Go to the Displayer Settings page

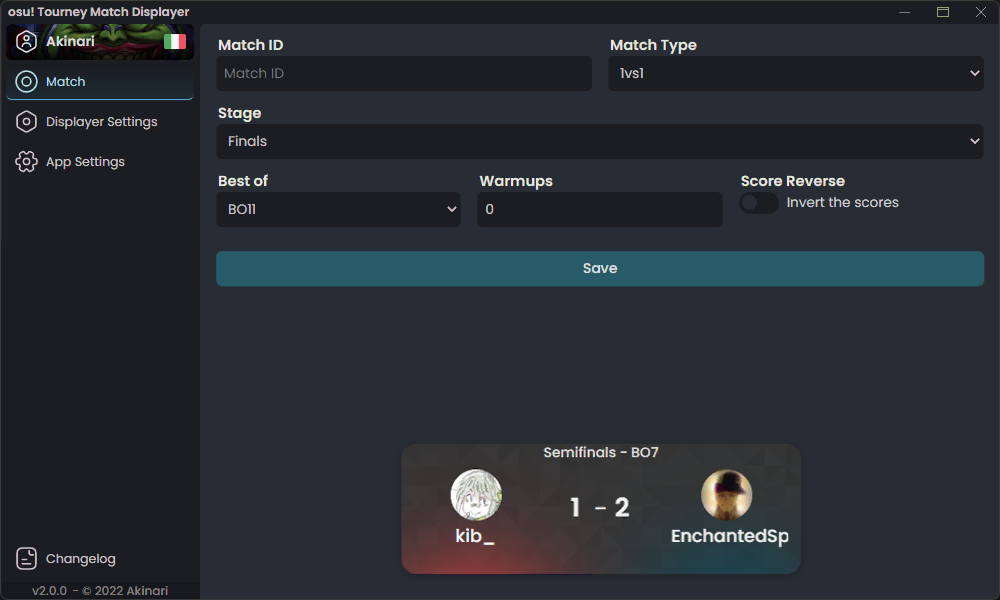(101, 122)
